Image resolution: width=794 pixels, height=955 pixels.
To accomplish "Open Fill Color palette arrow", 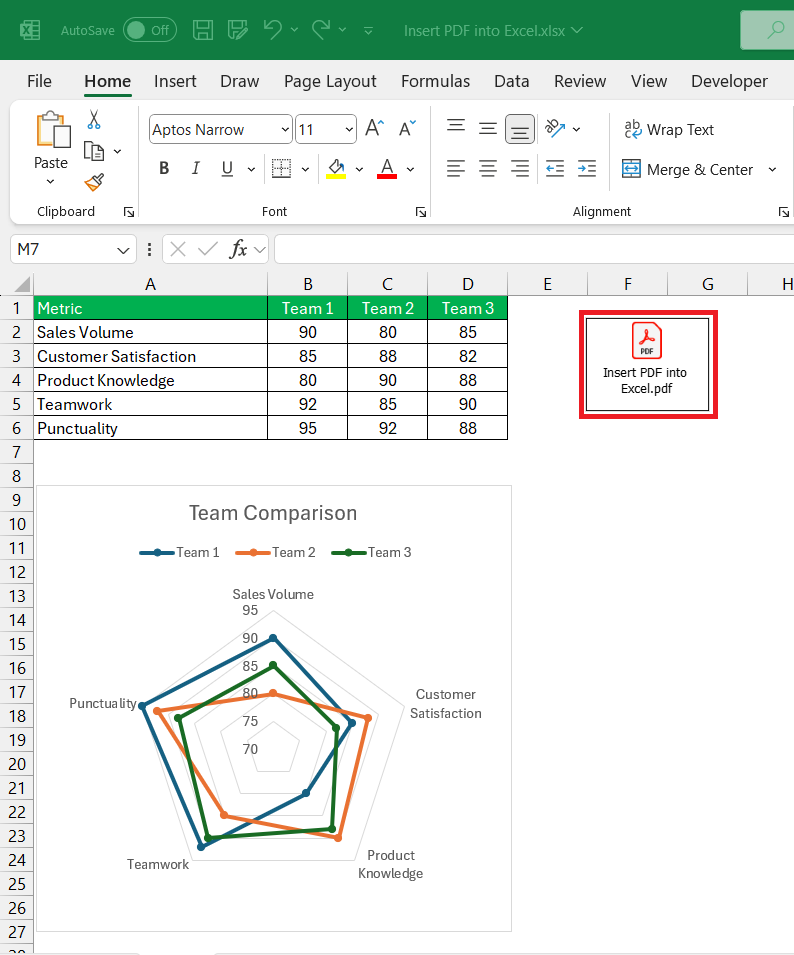I will coord(359,169).
